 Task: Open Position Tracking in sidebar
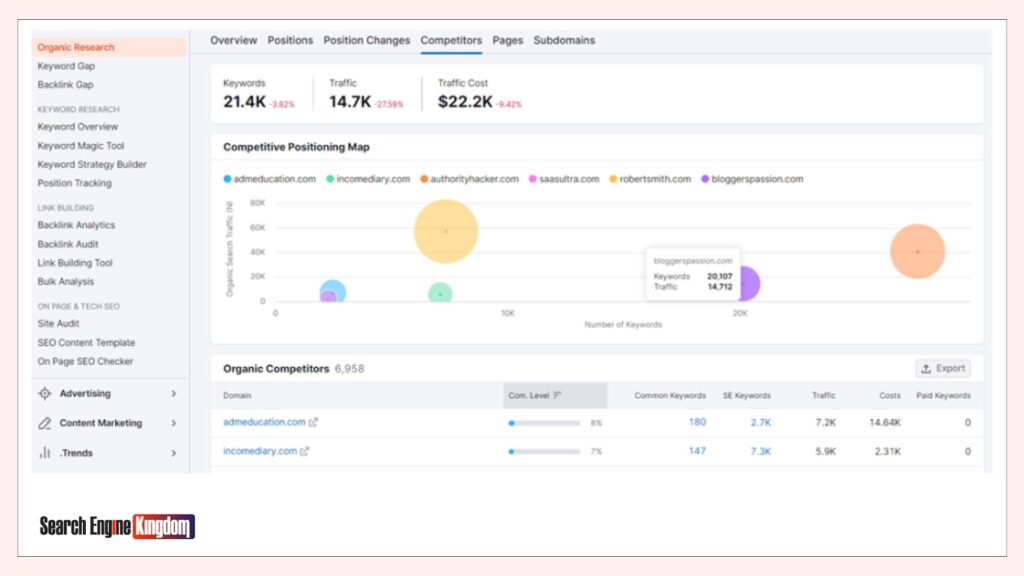click(74, 184)
